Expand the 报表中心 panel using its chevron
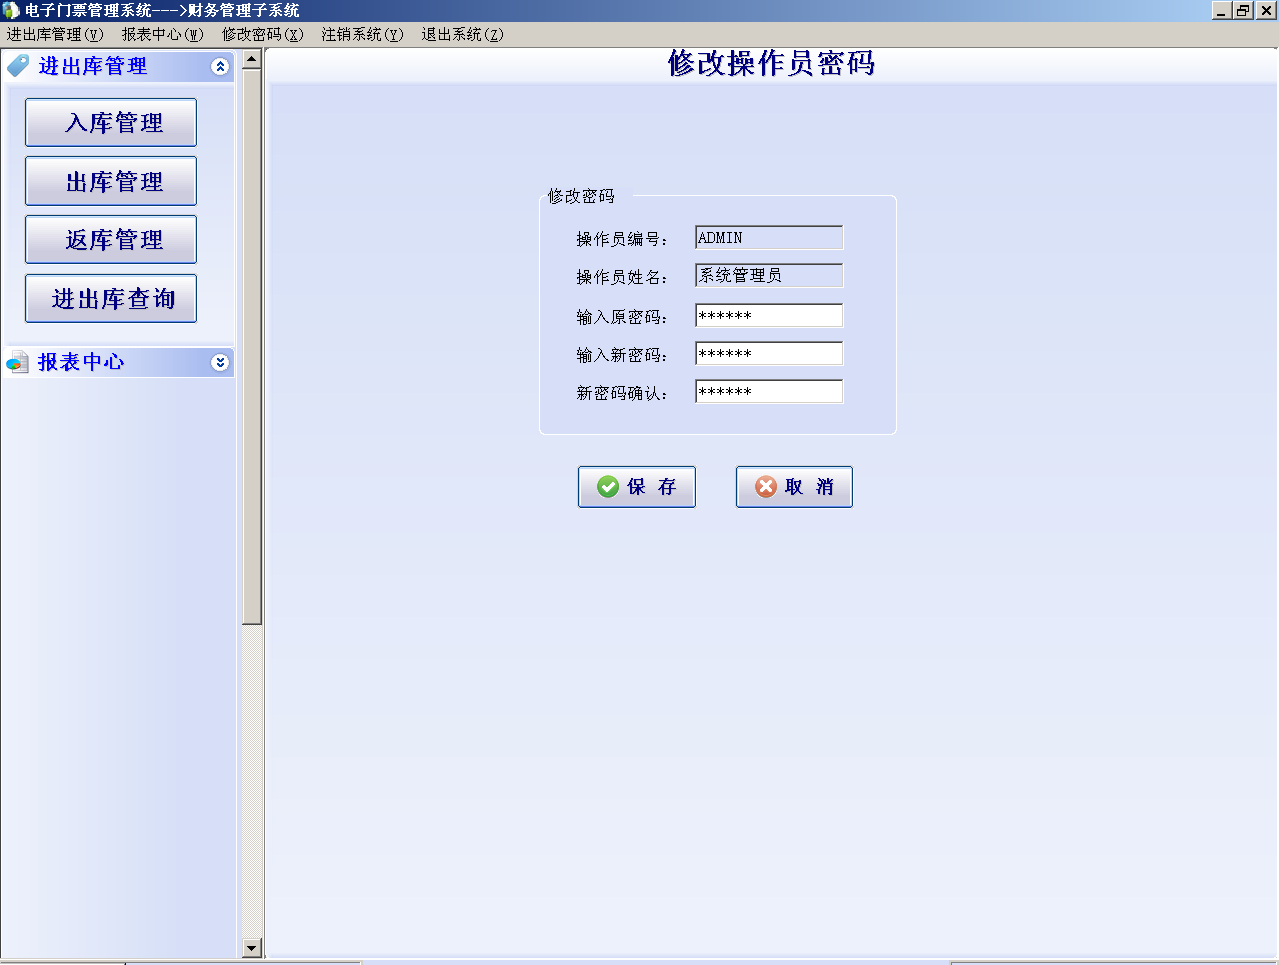 pos(220,362)
